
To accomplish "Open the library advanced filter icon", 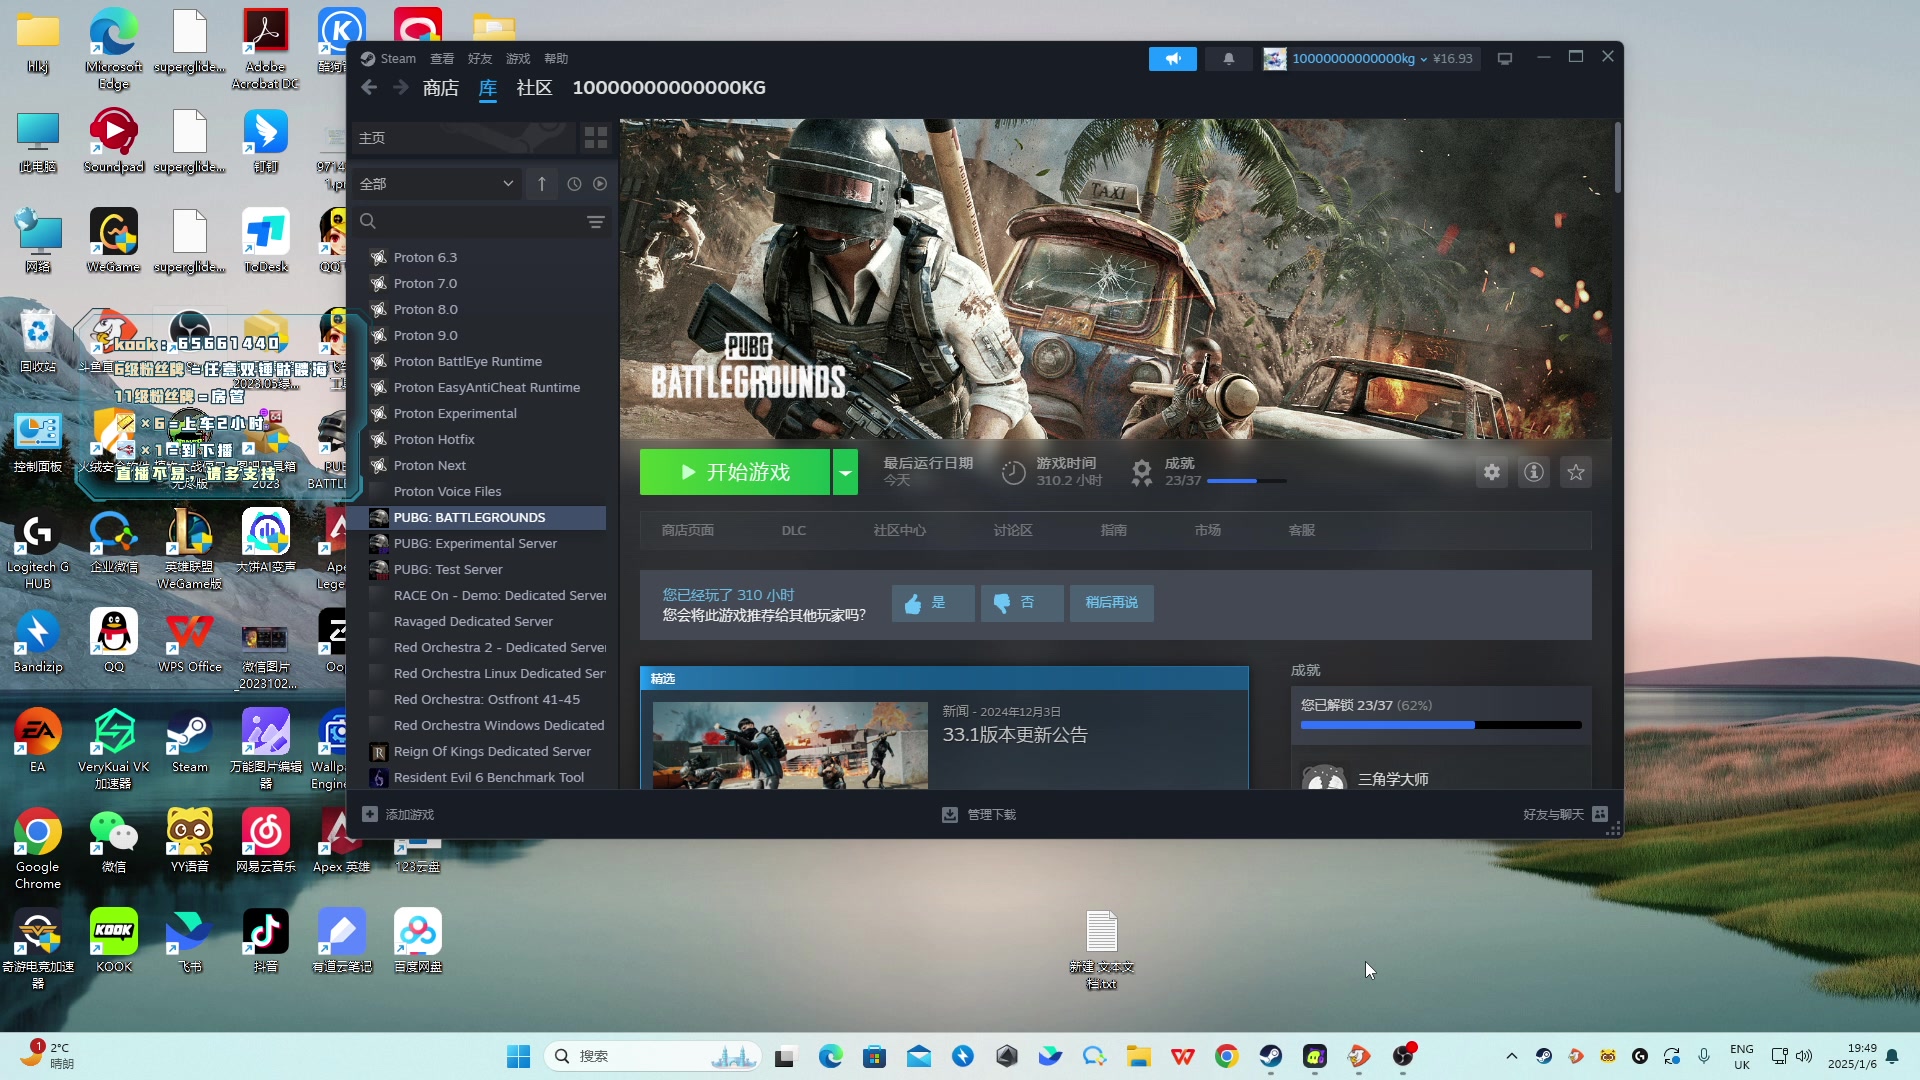I will 596,222.
